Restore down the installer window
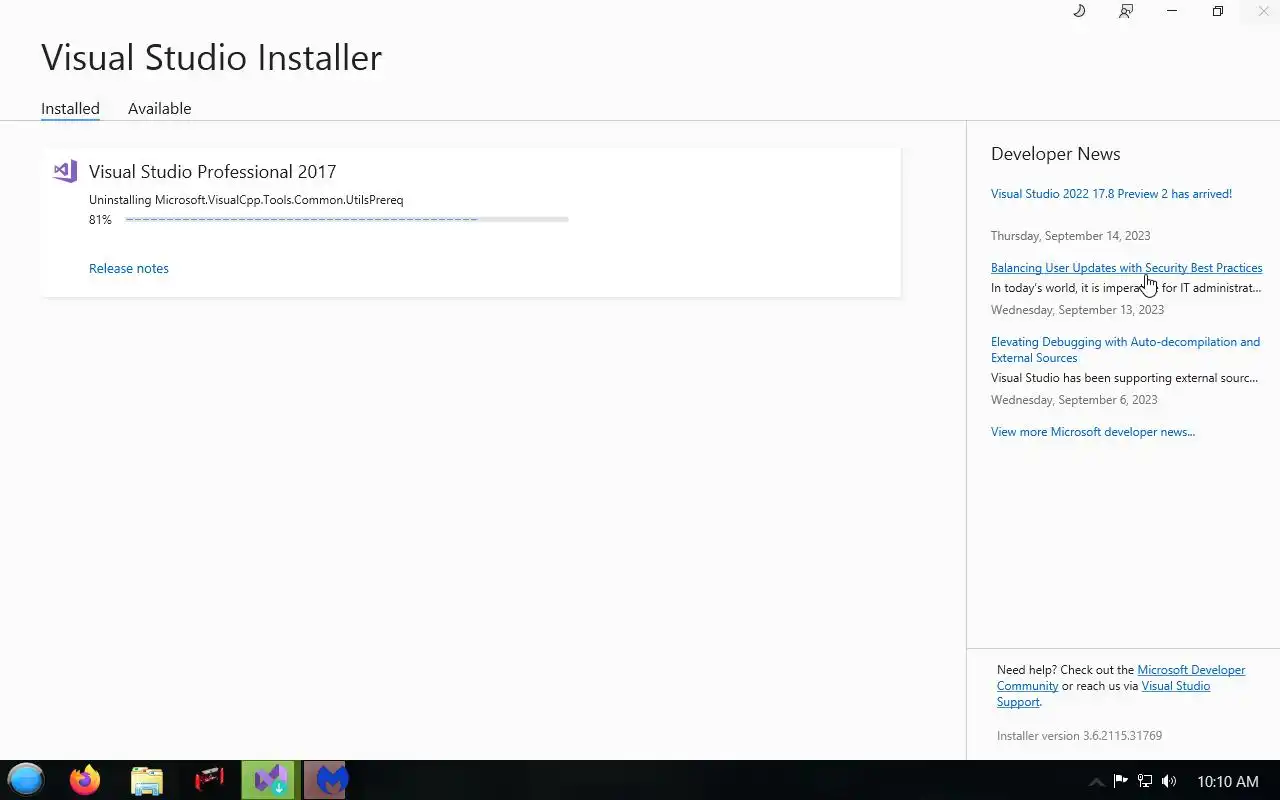The width and height of the screenshot is (1280, 800). [1217, 11]
